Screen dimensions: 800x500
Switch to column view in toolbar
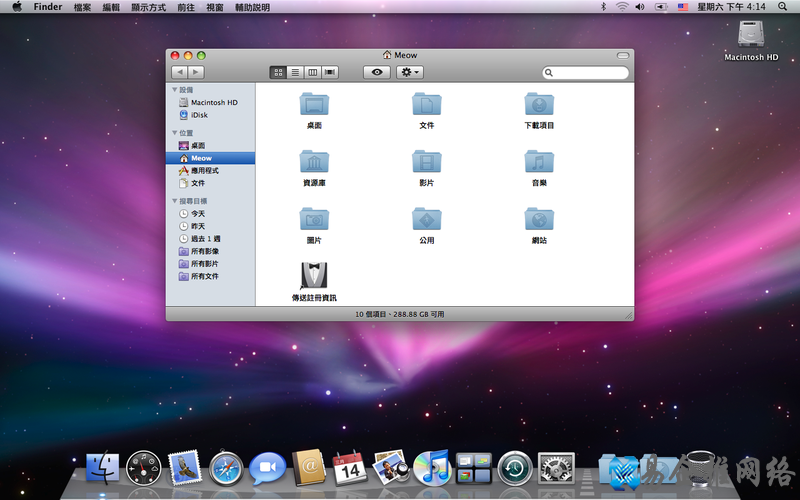tap(313, 72)
